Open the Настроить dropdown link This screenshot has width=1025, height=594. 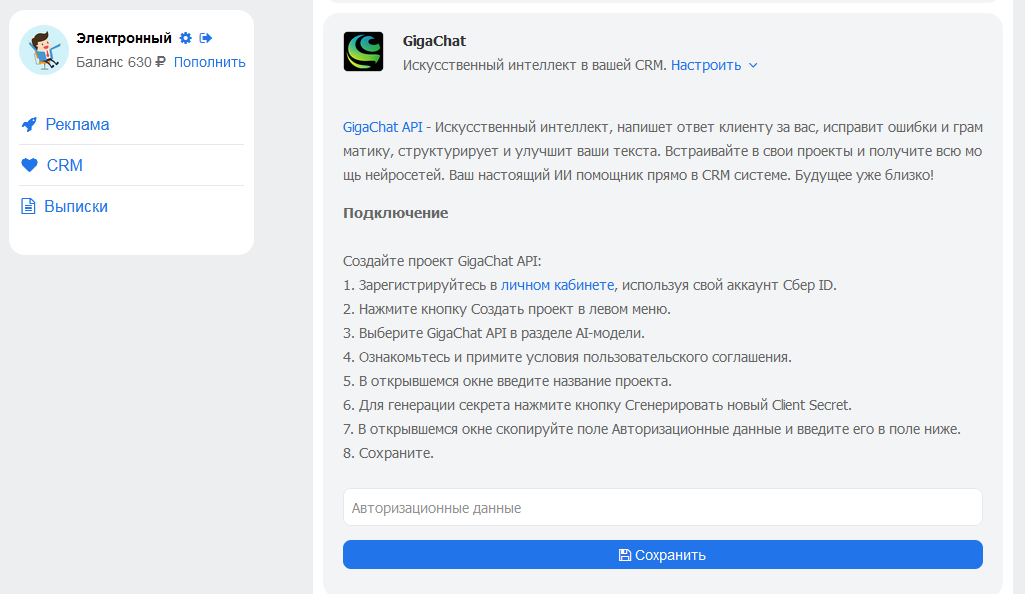706,65
